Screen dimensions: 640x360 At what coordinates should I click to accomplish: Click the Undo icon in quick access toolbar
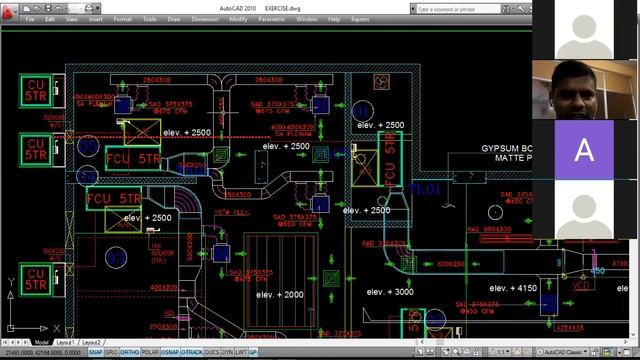pyautogui.click(x=58, y=8)
